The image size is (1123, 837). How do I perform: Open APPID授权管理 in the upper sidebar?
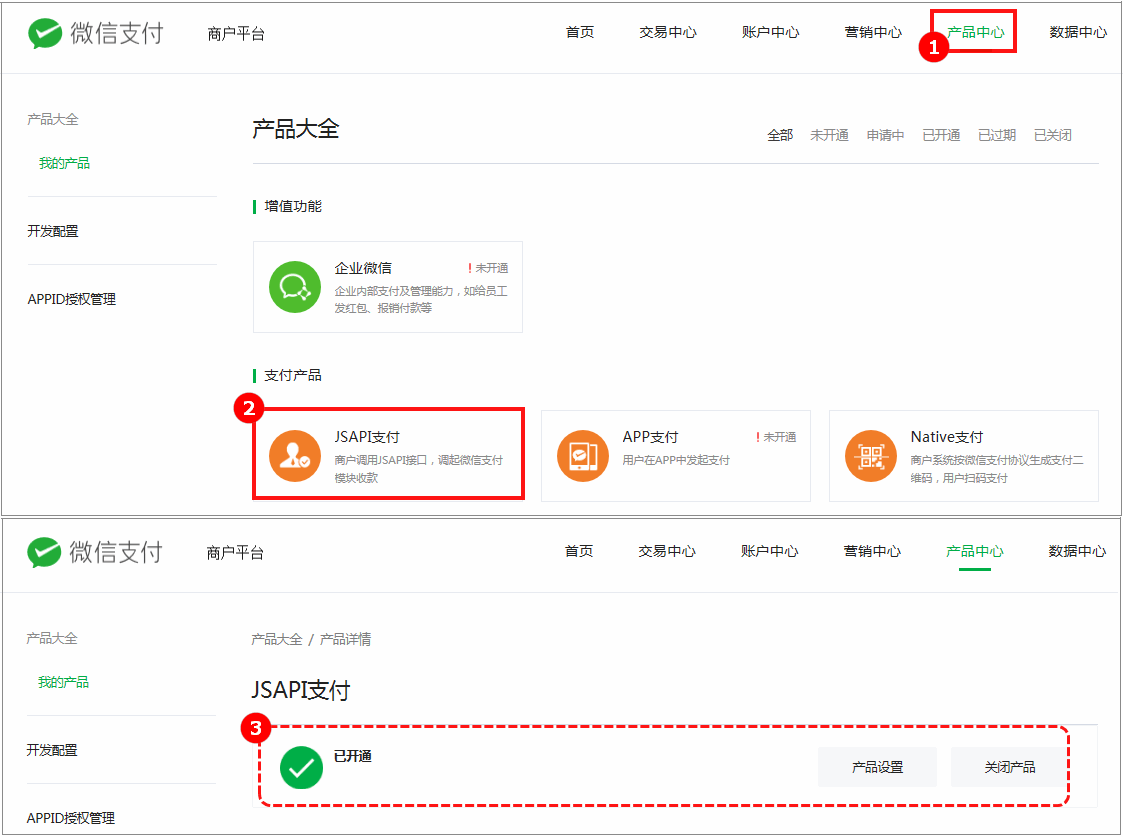coord(72,299)
